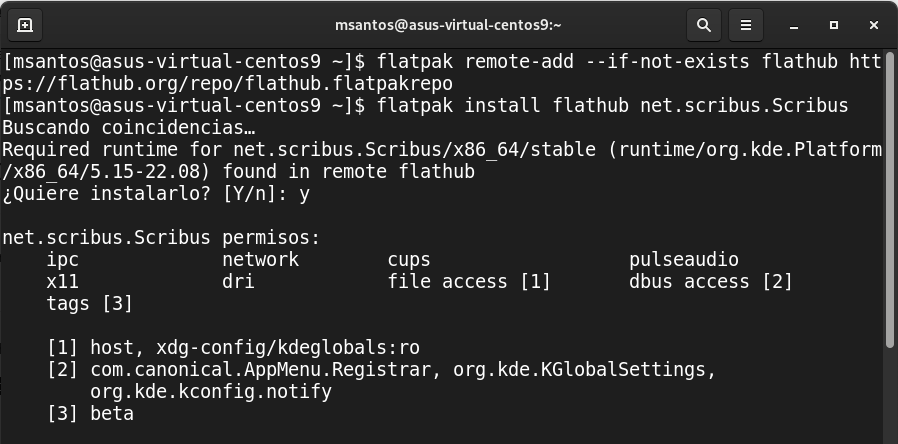Viewport: 898px width, 444px height.
Task: Click the search magnifier icon
Action: [704, 25]
